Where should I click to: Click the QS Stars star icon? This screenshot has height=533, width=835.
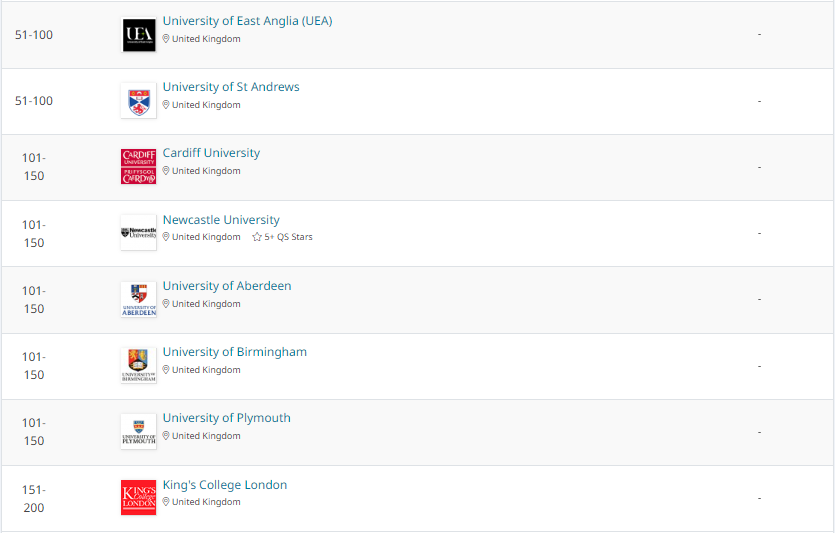tap(257, 237)
